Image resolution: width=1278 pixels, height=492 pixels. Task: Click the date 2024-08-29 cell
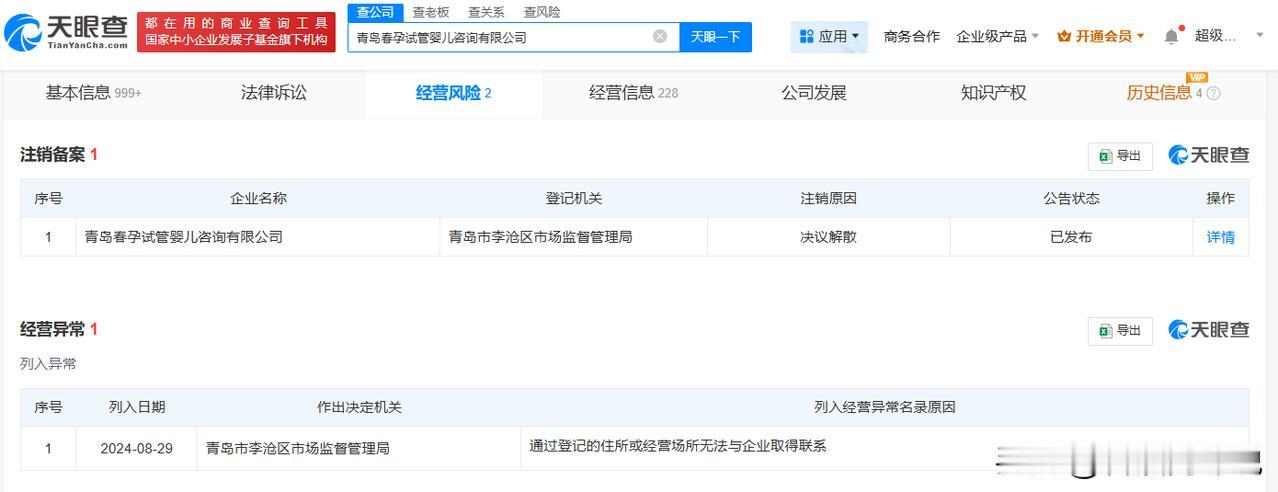point(136,448)
